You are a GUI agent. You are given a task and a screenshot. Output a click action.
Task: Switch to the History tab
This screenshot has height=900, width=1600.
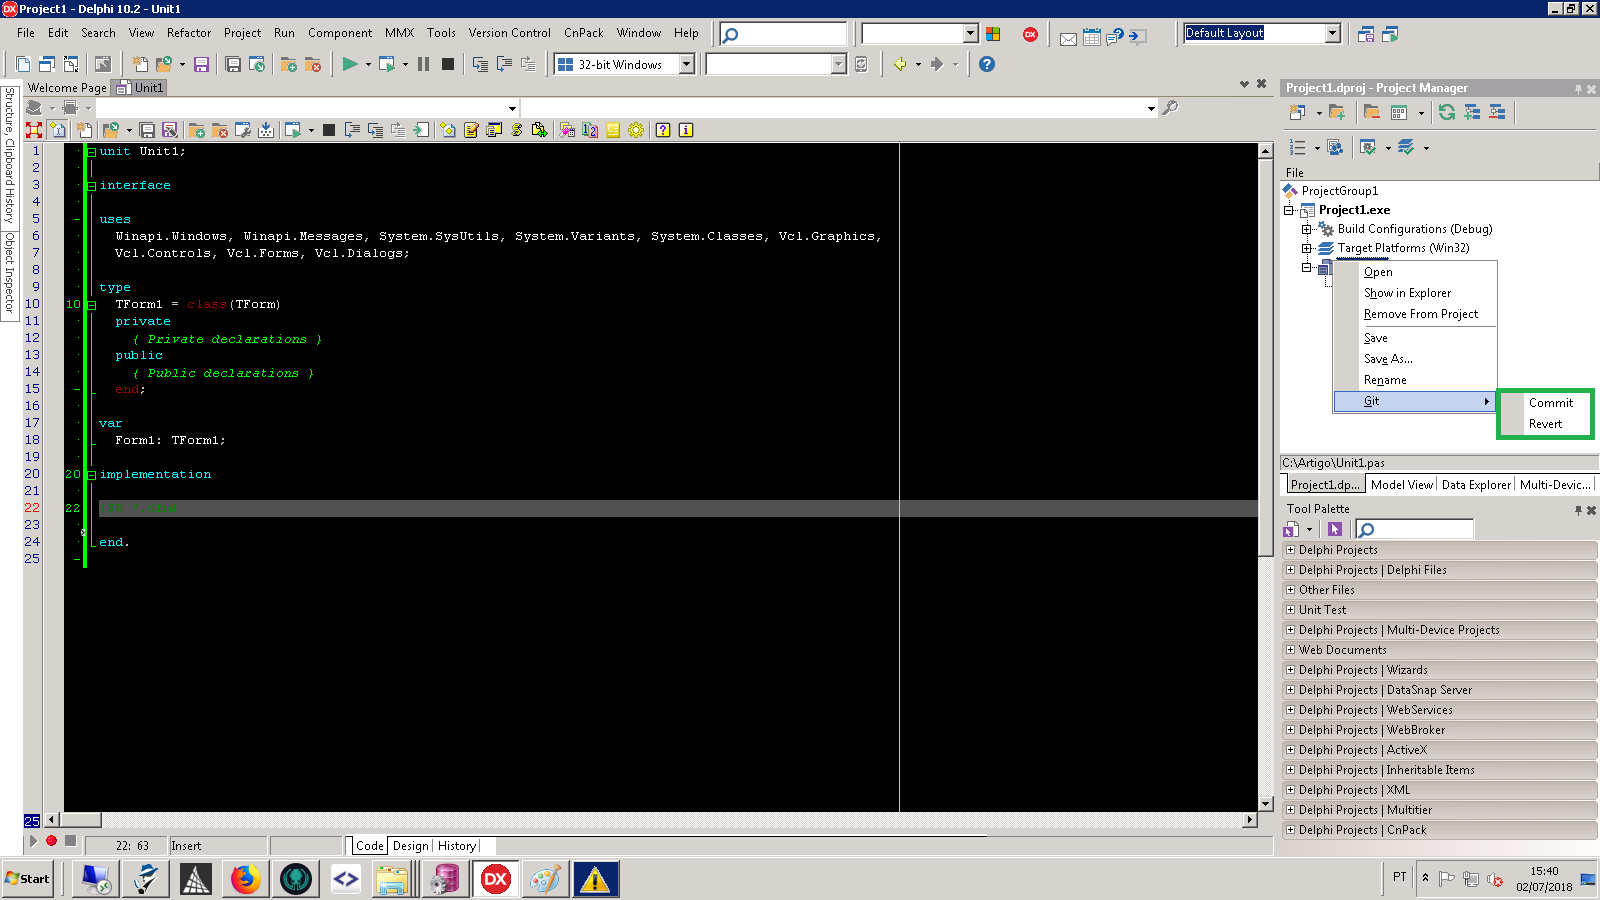(457, 845)
